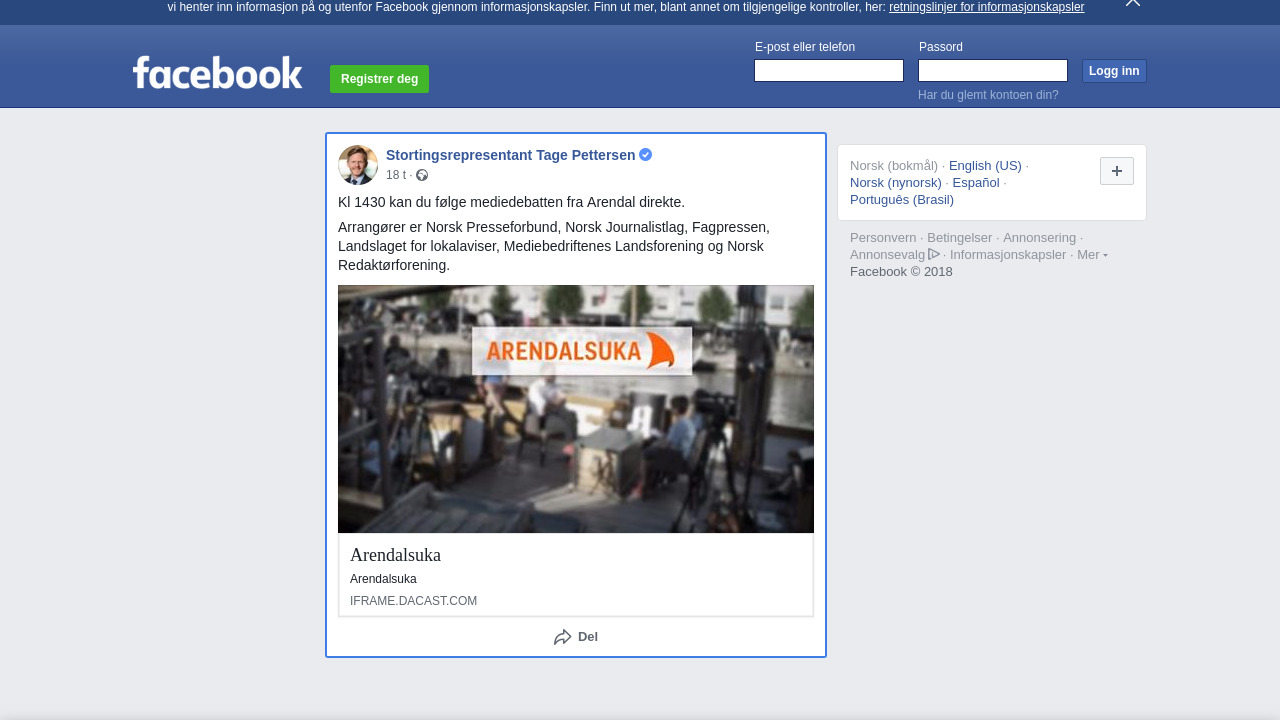The height and width of the screenshot is (720, 1280).
Task: Switch language to Norsk (nynorsk)
Action: (896, 183)
